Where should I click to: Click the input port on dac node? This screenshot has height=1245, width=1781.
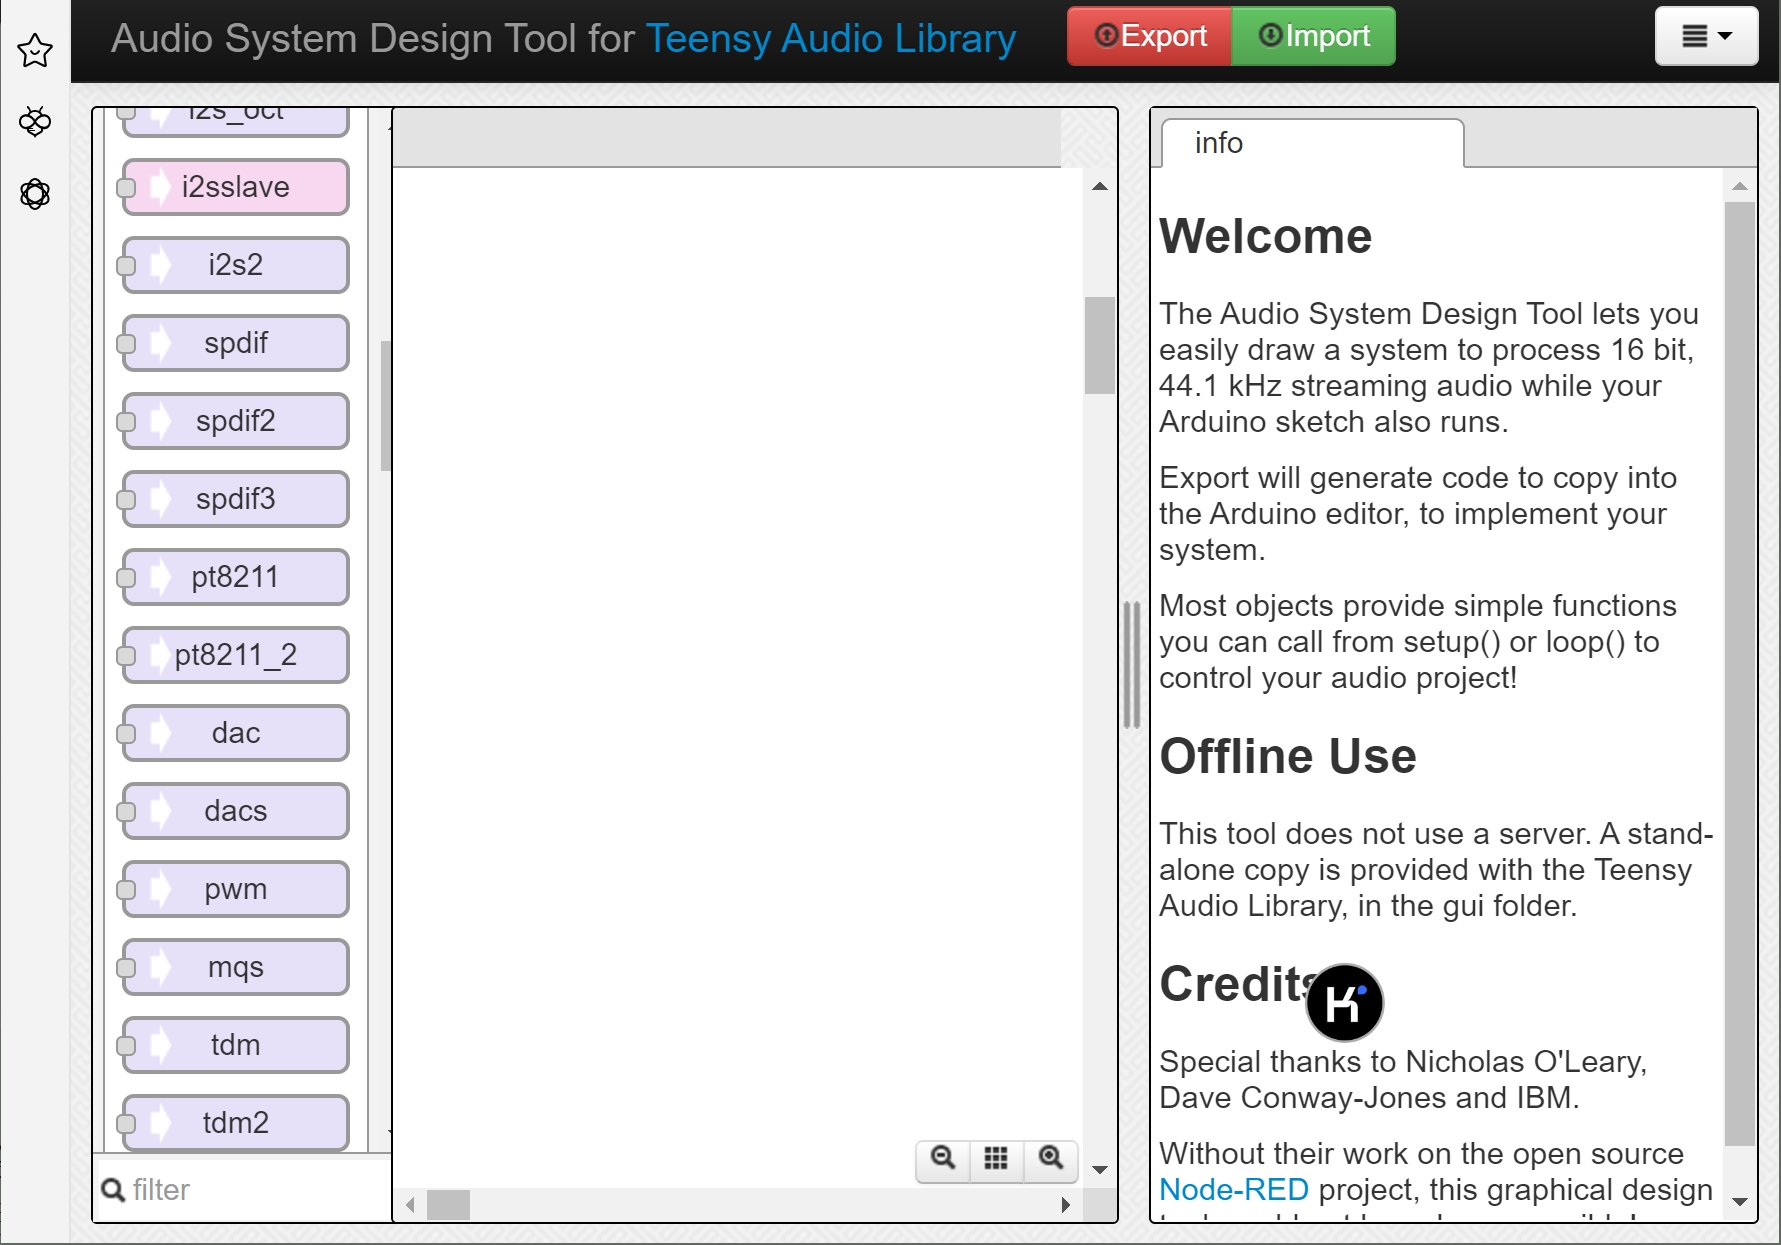point(127,733)
